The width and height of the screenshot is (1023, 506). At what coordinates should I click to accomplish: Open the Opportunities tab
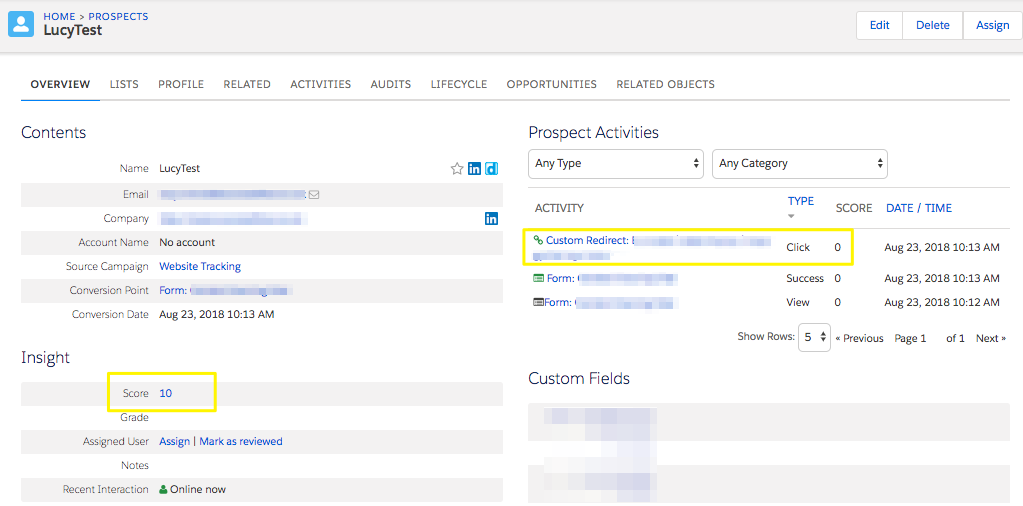551,84
